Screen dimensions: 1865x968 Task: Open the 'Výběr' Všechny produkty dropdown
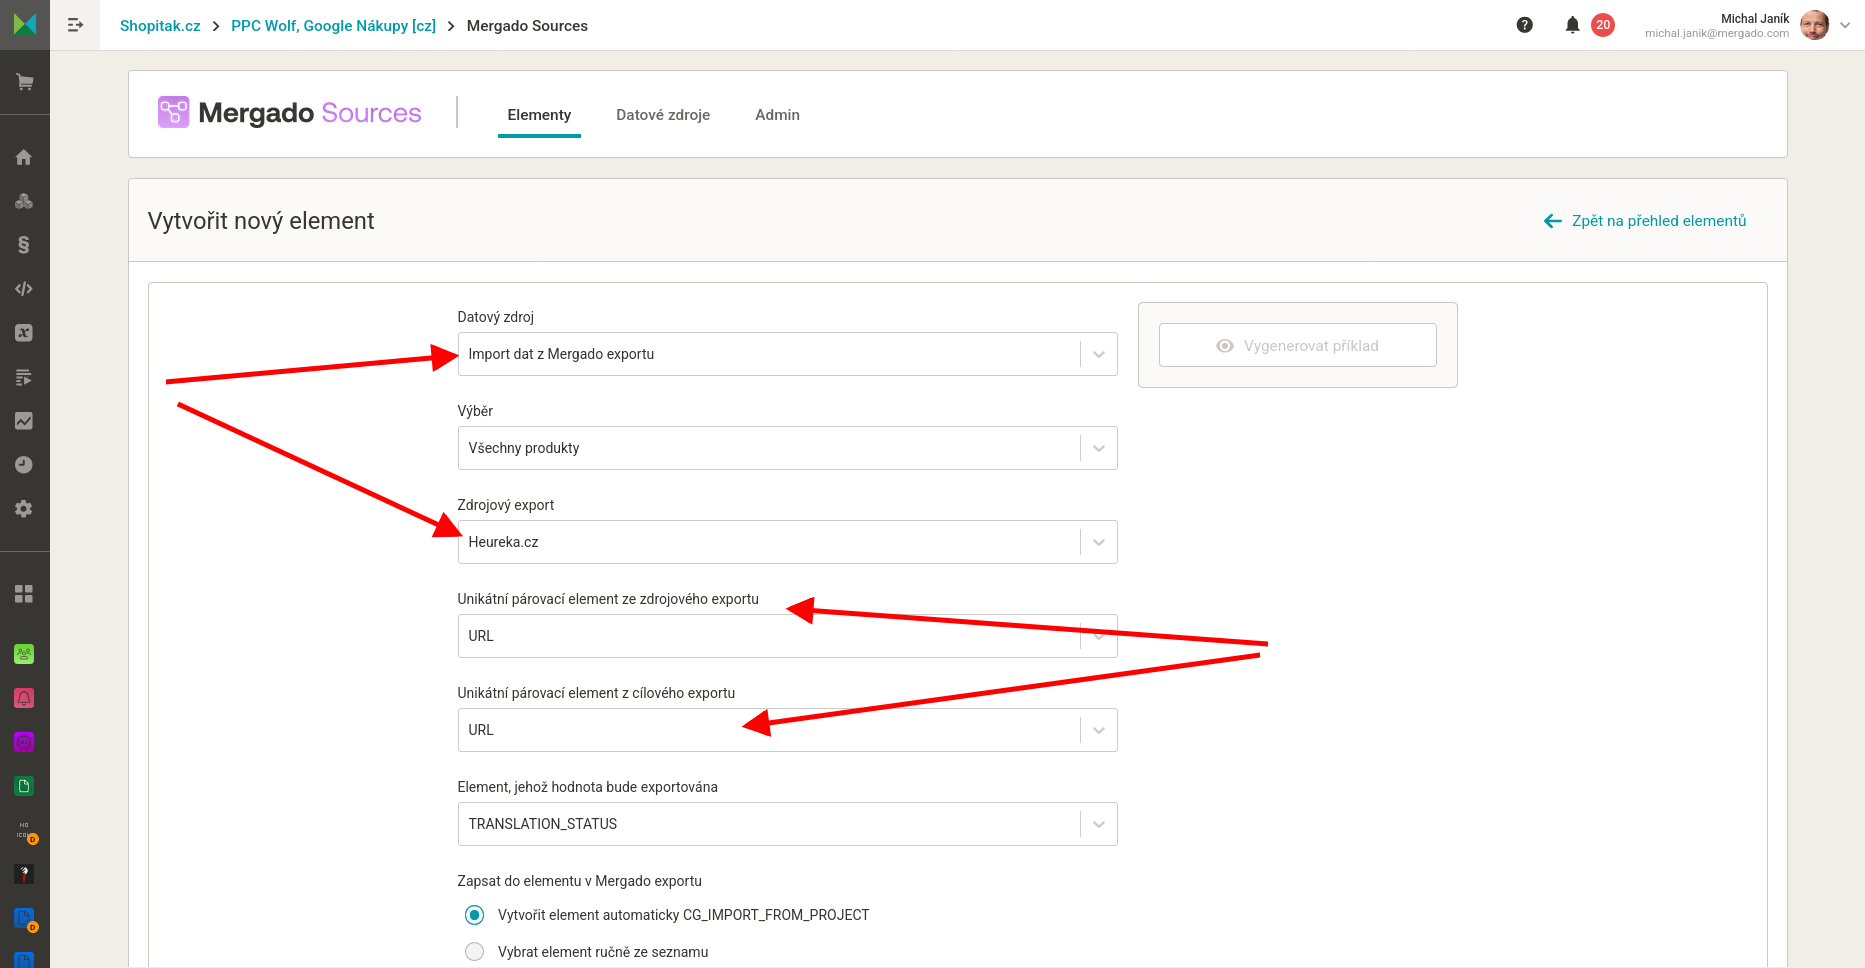pyautogui.click(x=786, y=448)
